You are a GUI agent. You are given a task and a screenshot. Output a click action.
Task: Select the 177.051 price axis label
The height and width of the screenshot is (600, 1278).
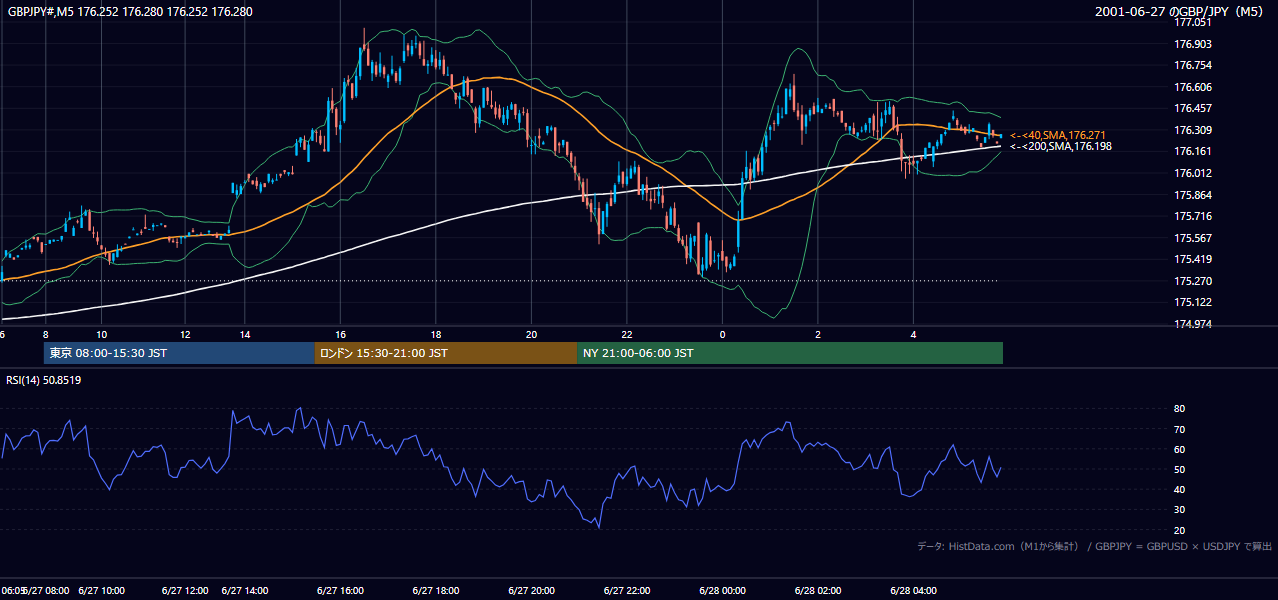click(1193, 23)
